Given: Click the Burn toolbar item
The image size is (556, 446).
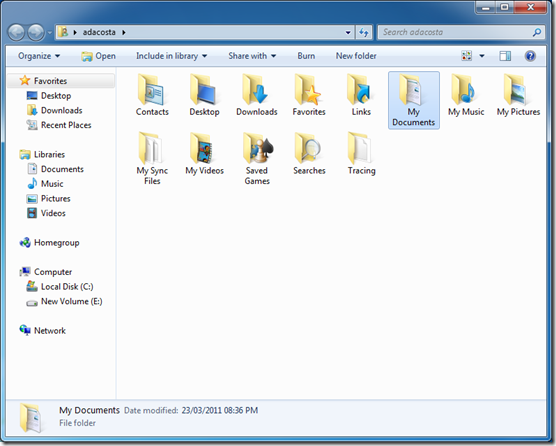Looking at the screenshot, I should 306,56.
